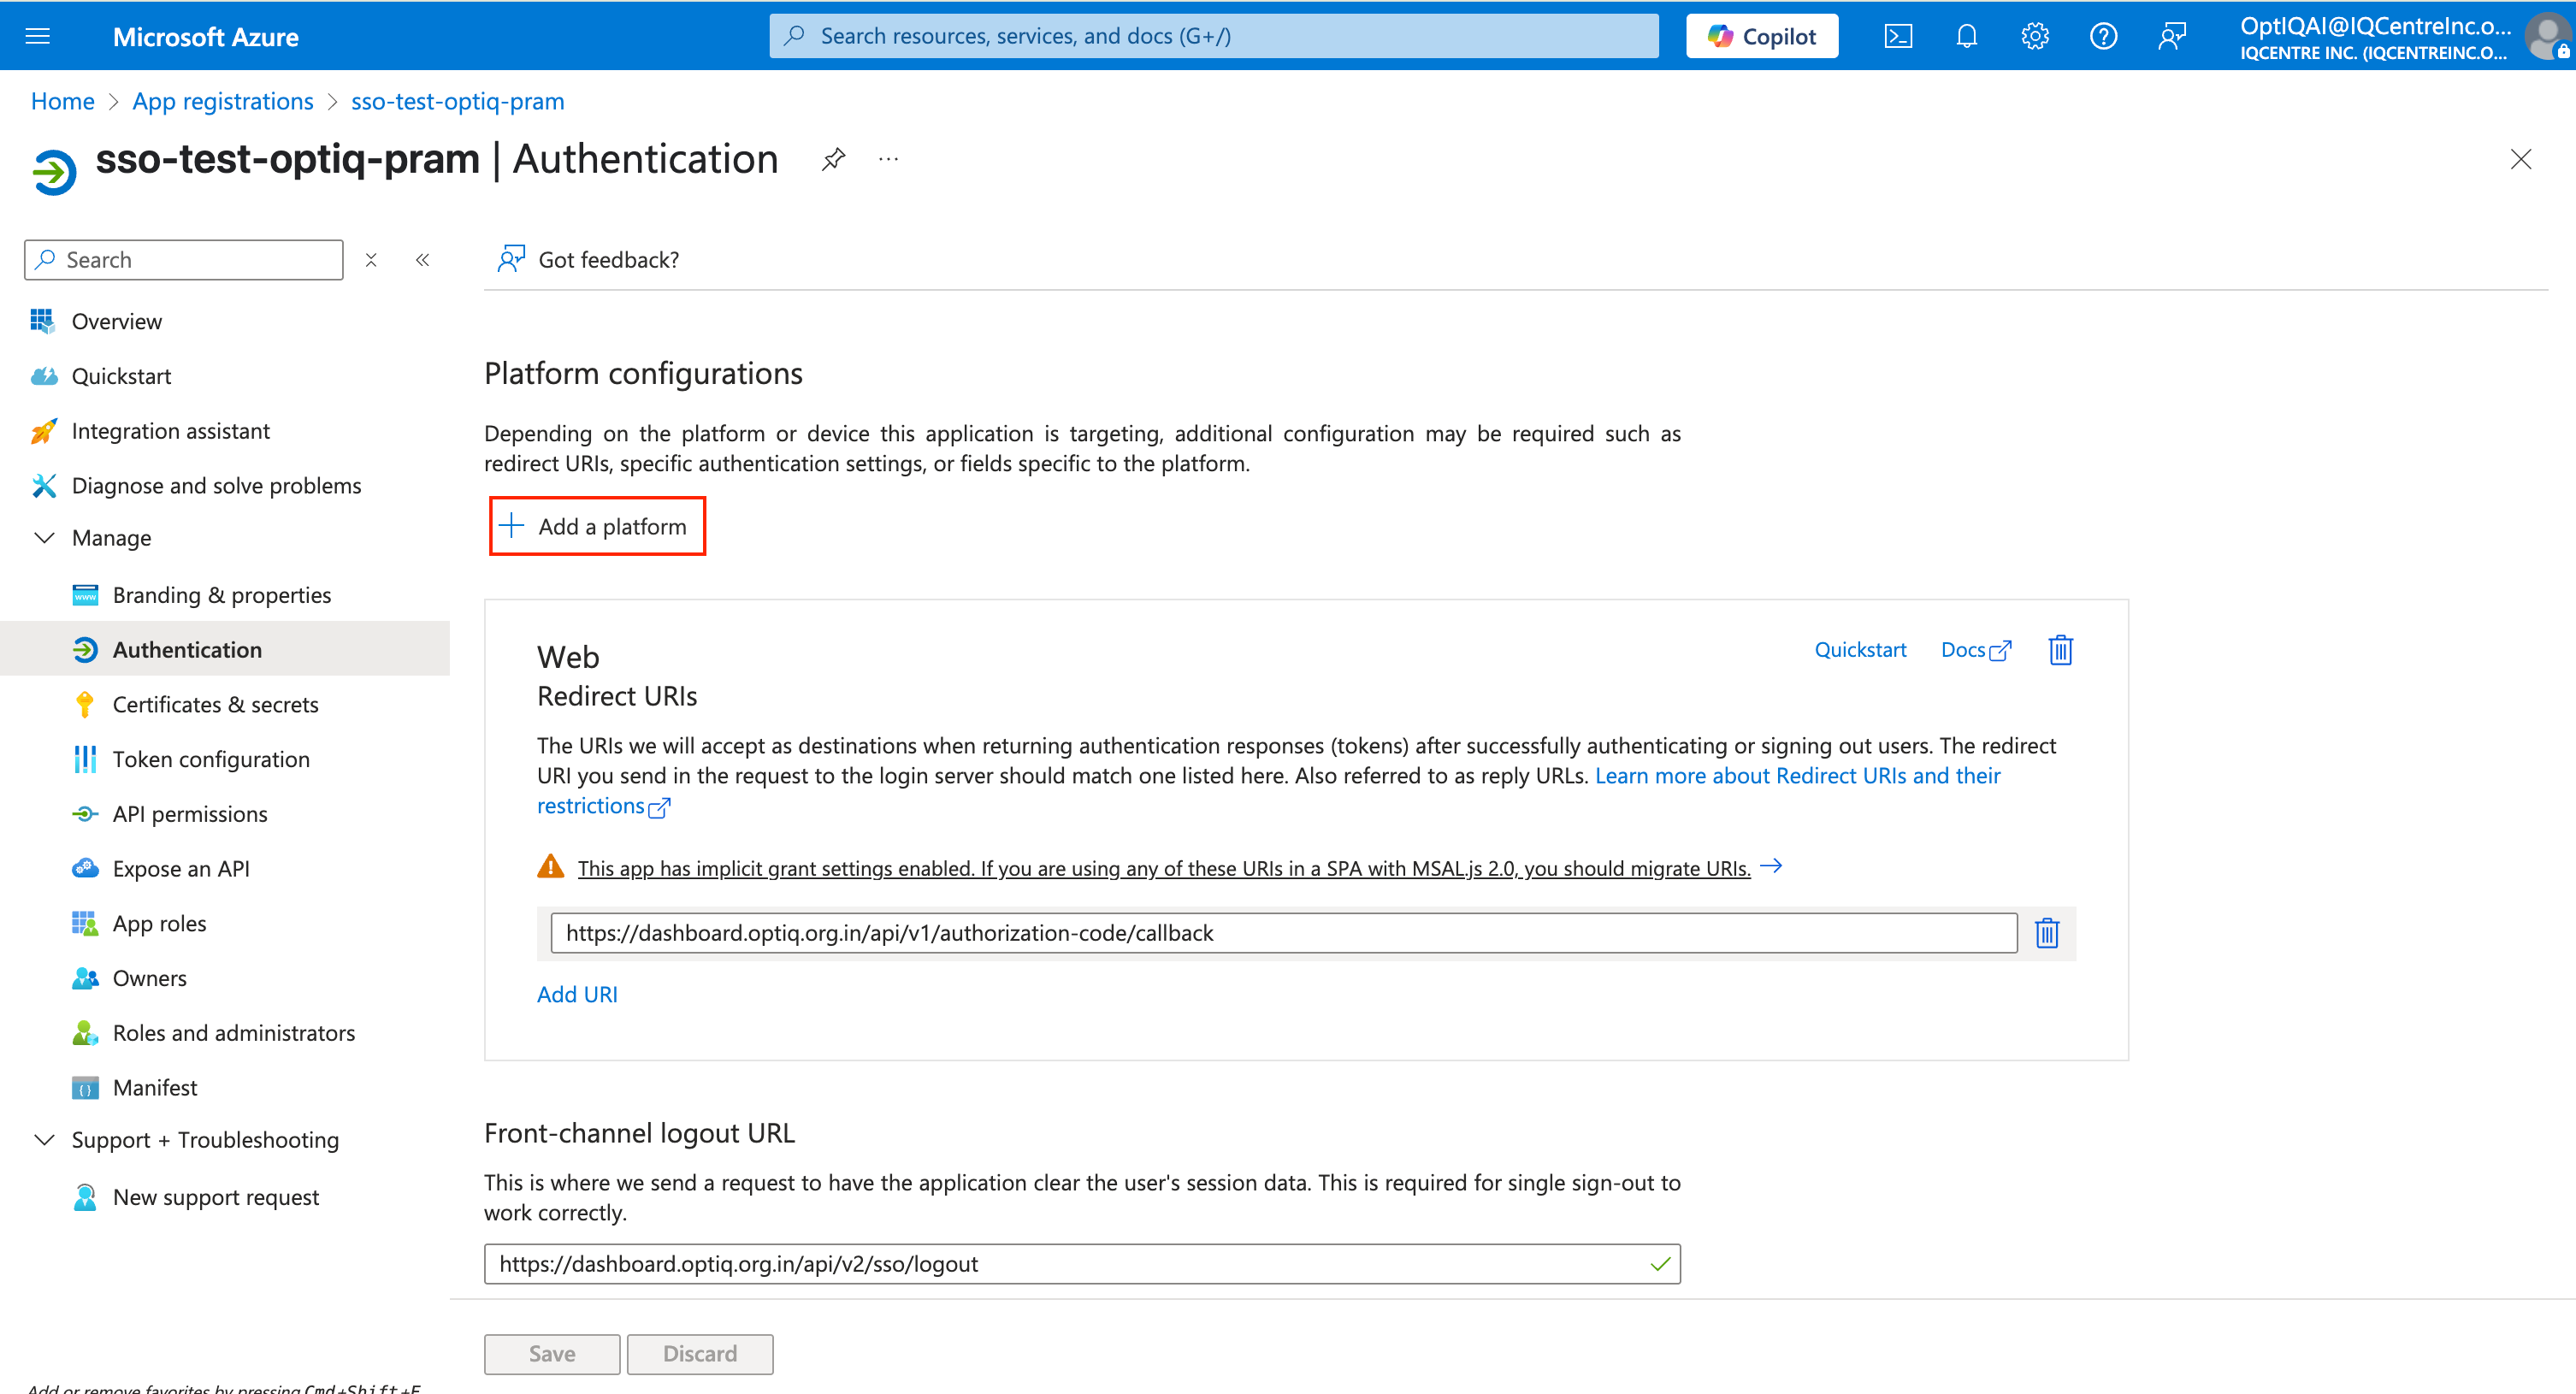Open the feedback icon in top bar
The width and height of the screenshot is (2576, 1394).
[2172, 37]
